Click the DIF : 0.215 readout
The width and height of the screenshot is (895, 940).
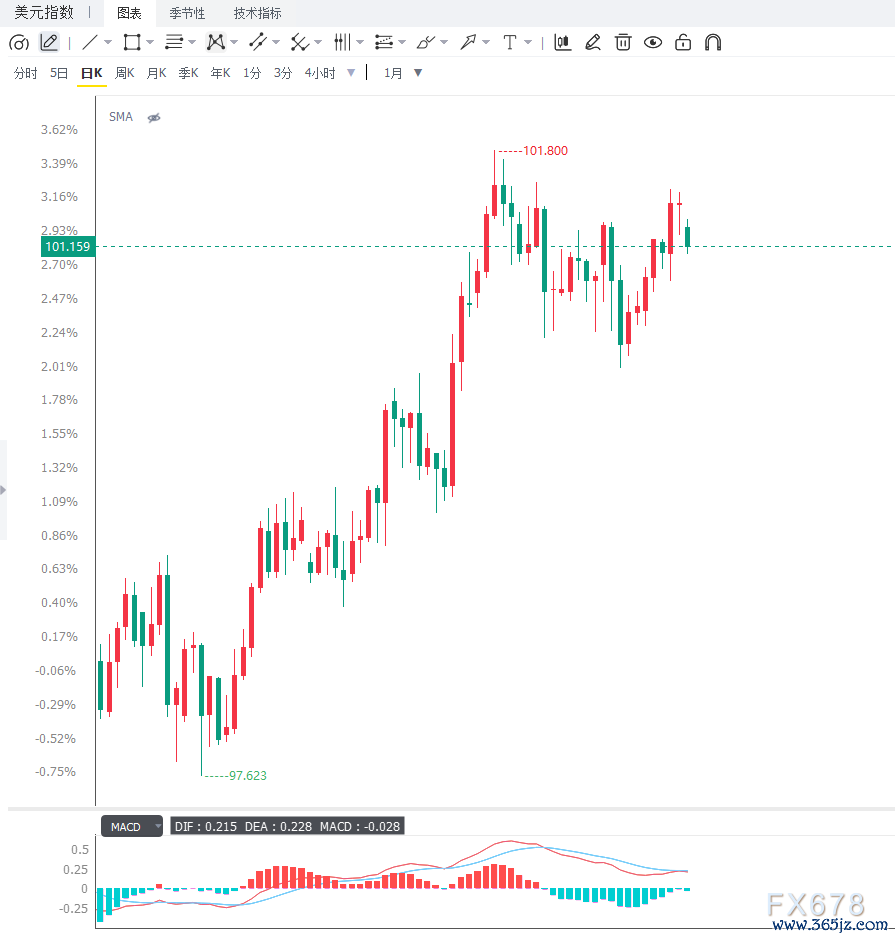coord(206,827)
